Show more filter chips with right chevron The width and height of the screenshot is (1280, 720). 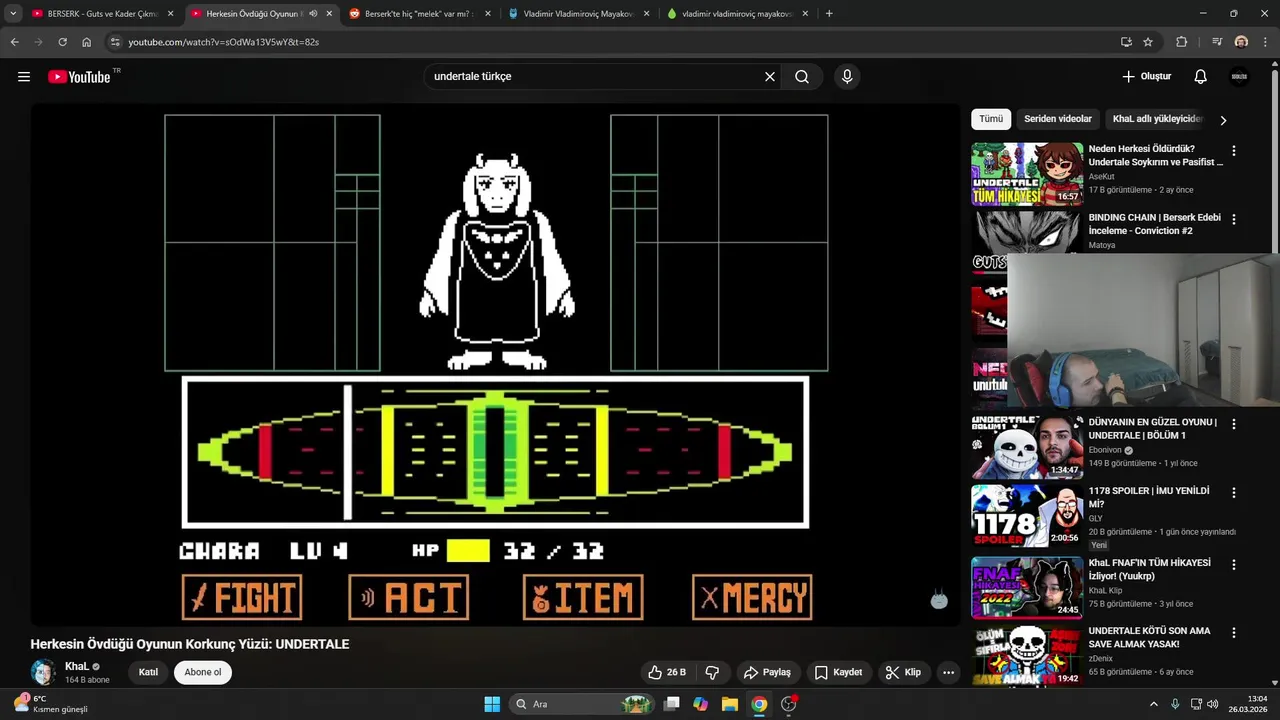(1222, 120)
